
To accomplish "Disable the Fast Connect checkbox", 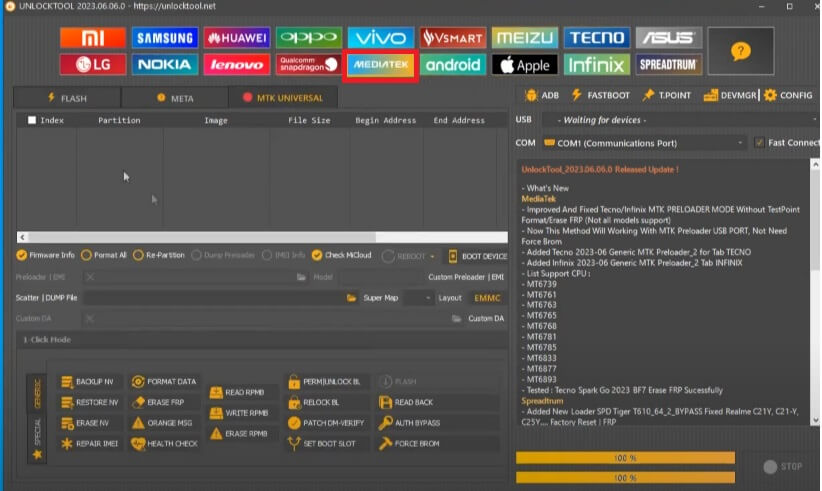I will coord(760,143).
